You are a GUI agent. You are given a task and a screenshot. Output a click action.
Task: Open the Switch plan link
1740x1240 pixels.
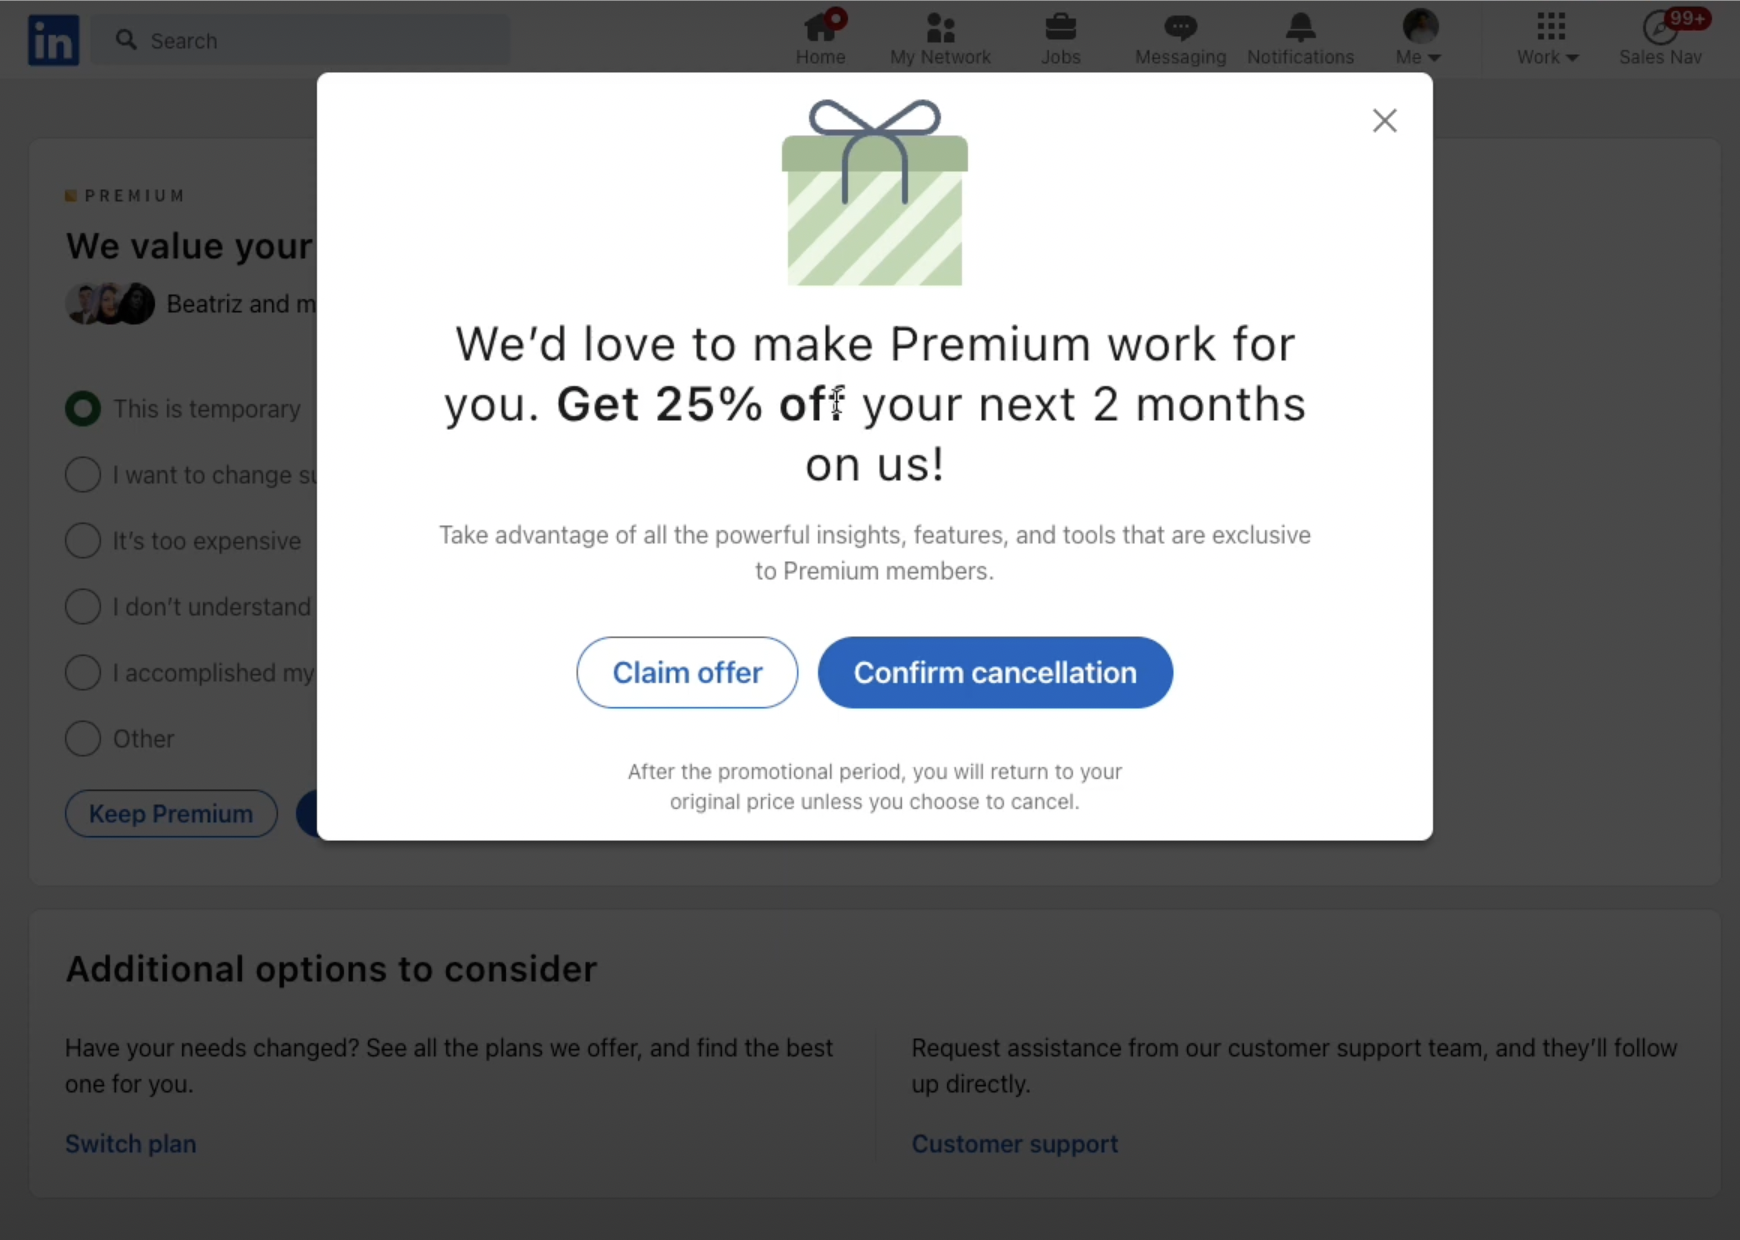point(131,1143)
